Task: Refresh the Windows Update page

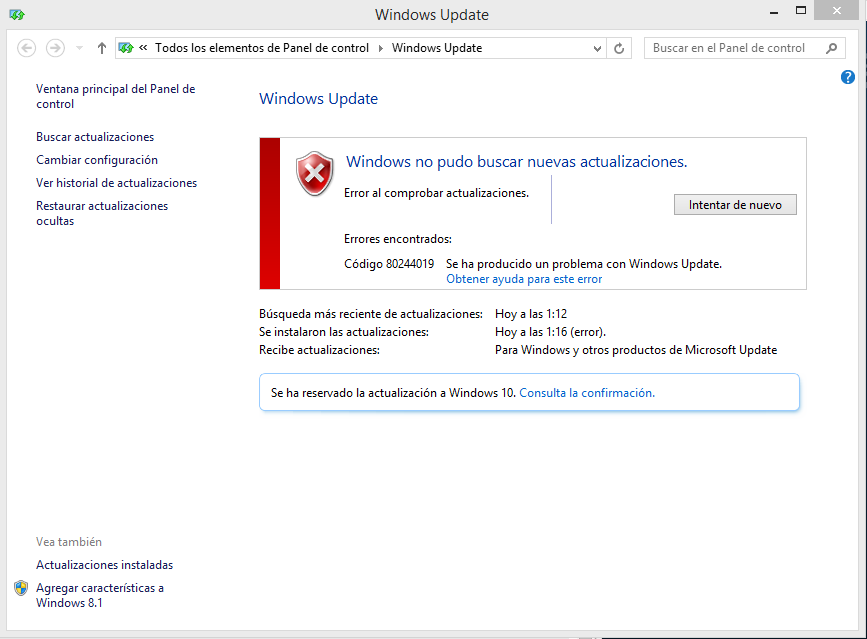Action: 619,49
